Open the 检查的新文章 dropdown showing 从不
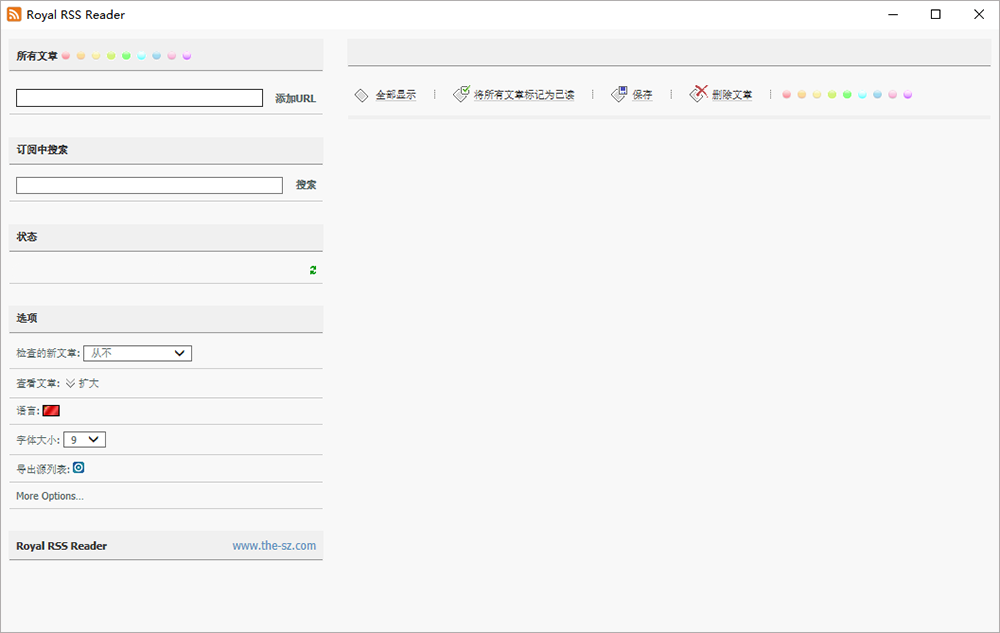Screen dimensions: 1000x633 click(x=137, y=353)
